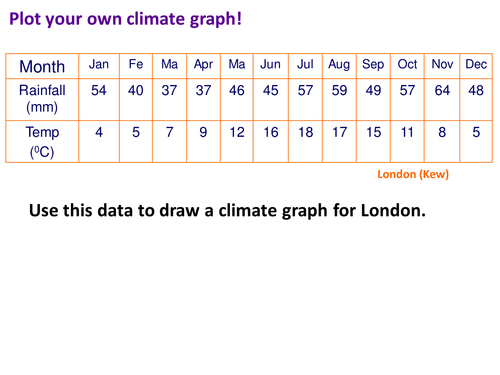Click the Apr column header
This screenshot has width=500, height=375.
pos(203,65)
